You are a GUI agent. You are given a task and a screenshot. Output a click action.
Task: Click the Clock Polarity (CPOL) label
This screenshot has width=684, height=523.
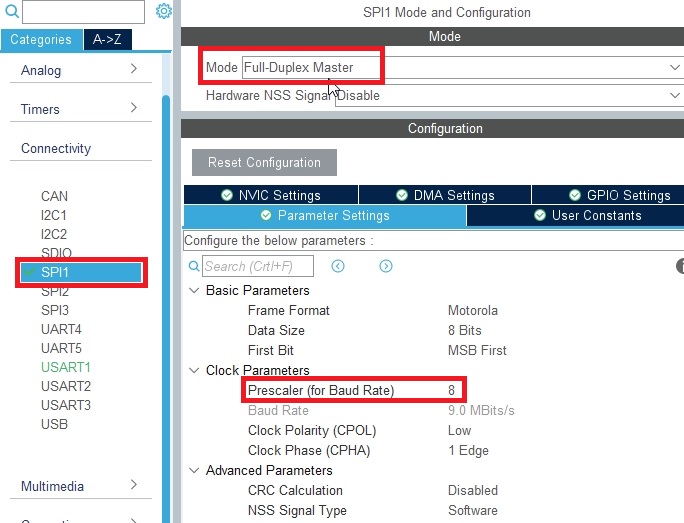point(312,431)
